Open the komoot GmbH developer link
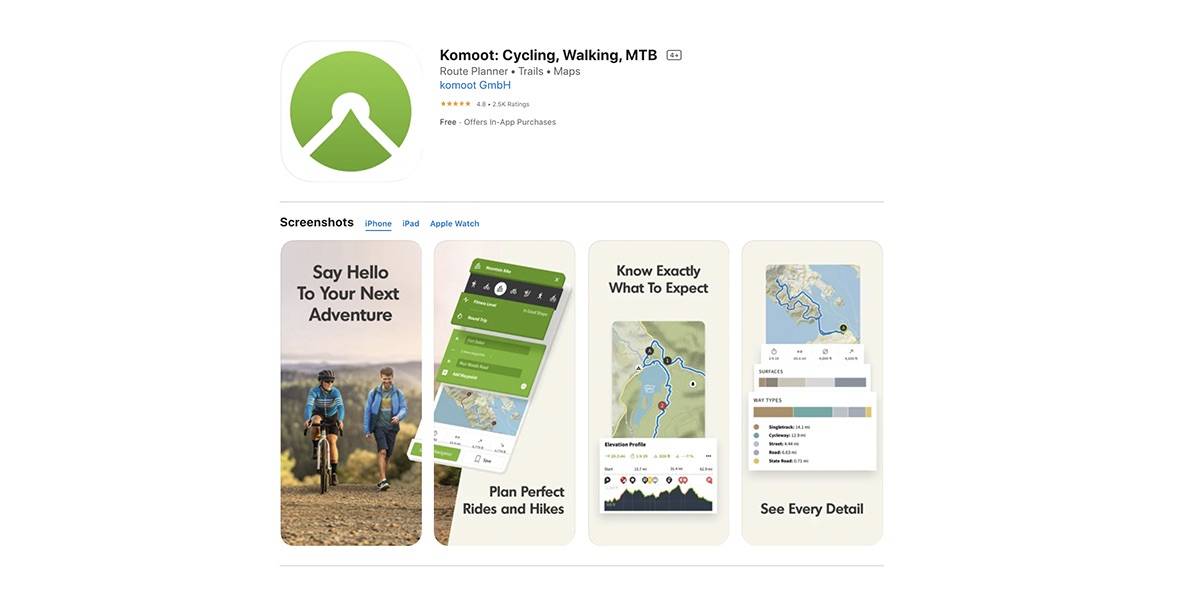The image size is (1200, 600). point(475,85)
